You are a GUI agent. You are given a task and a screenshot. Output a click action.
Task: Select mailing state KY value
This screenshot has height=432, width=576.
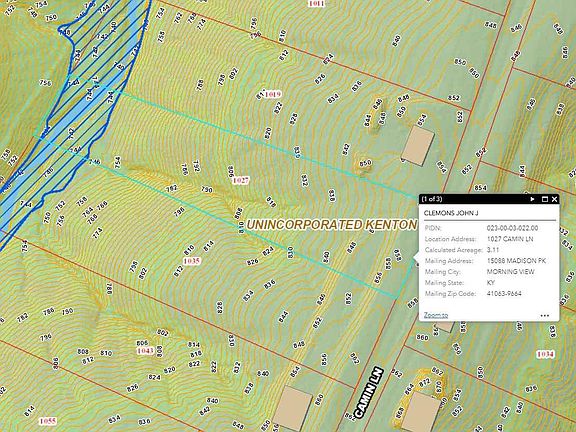click(x=491, y=283)
